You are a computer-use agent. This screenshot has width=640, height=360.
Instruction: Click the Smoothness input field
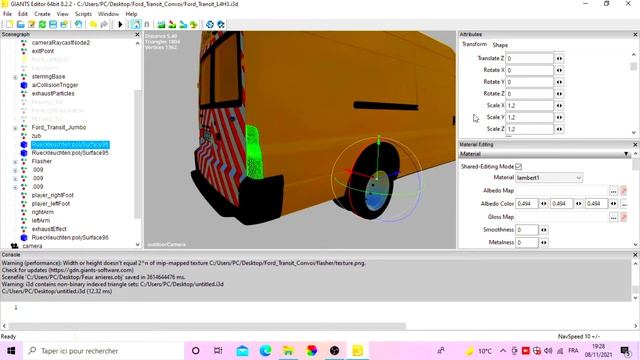click(x=527, y=230)
